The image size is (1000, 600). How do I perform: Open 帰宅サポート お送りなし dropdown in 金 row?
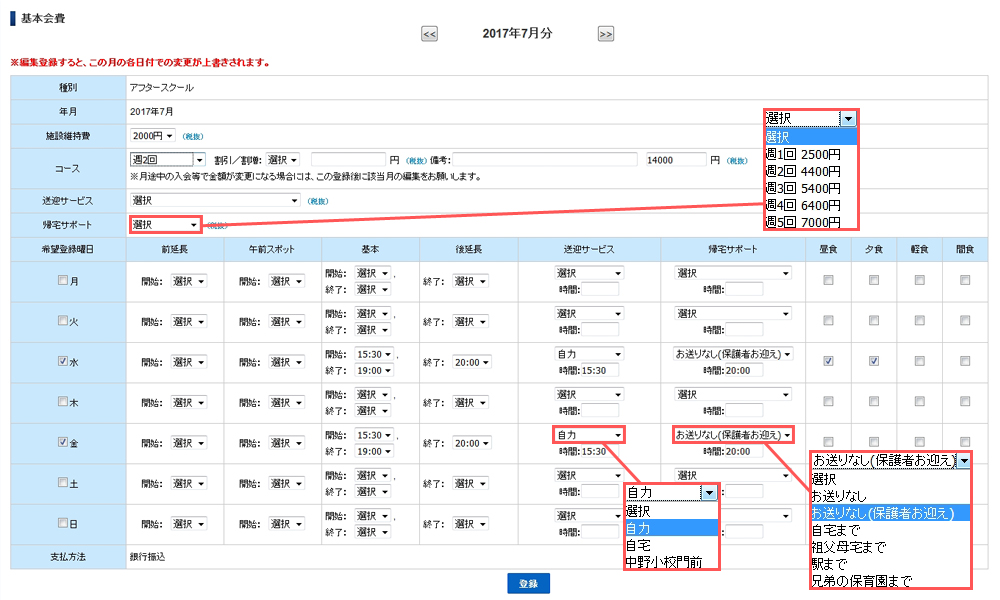(733, 435)
